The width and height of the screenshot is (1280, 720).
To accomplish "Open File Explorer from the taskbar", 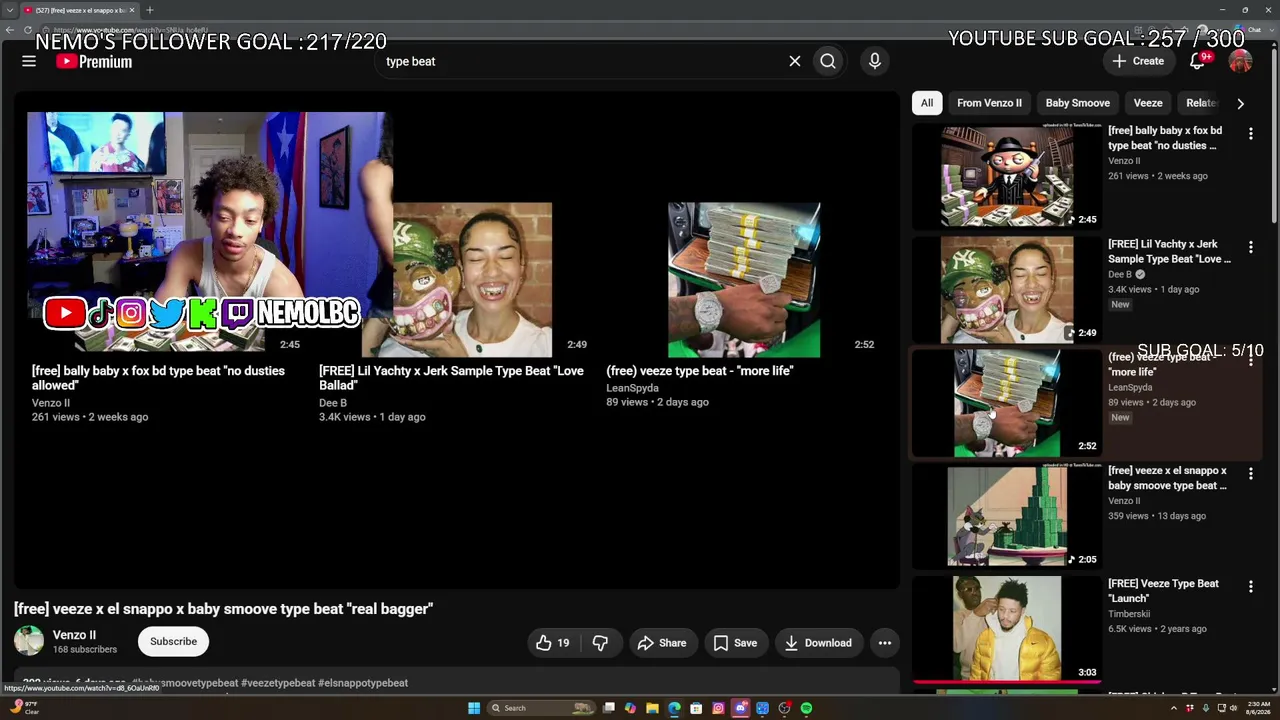I will click(x=652, y=708).
